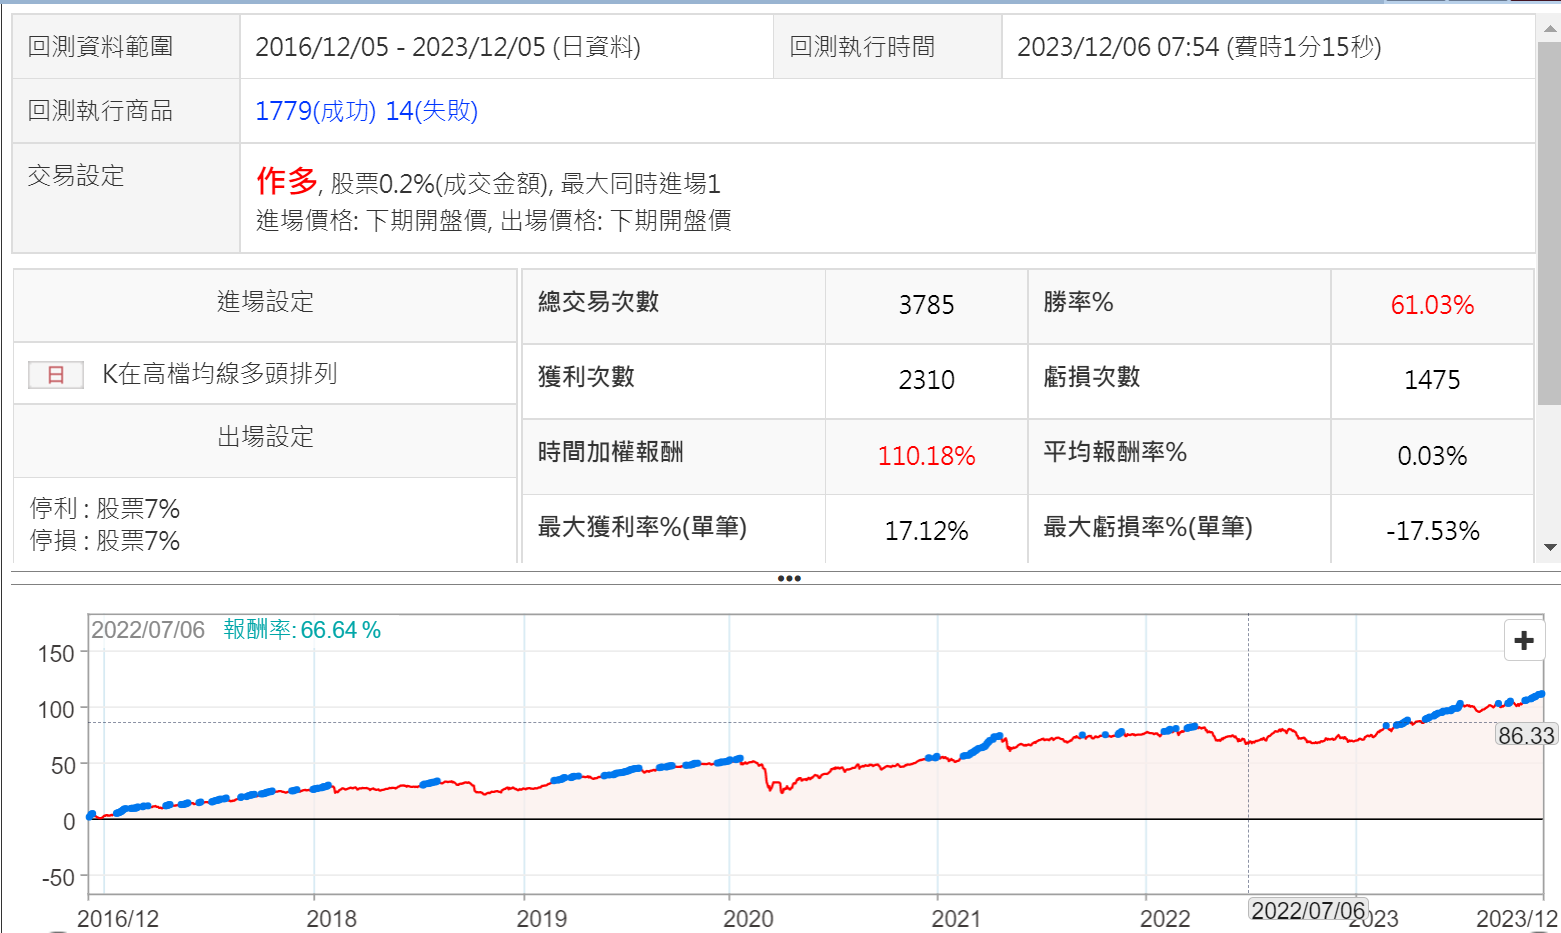Open the 1779(成功) successful products link
The image size is (1561, 933).
[315, 111]
